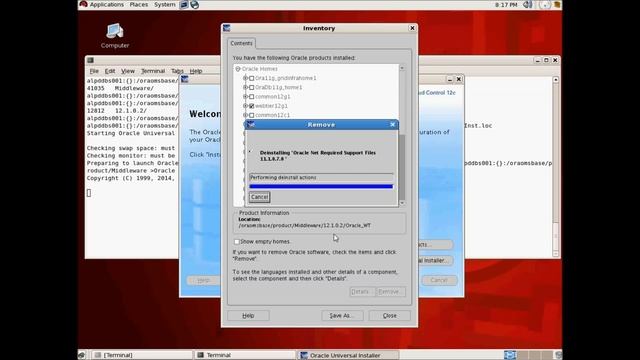Open the Terminal window Edit menu
The width and height of the screenshot is (640, 360).
click(x=110, y=71)
